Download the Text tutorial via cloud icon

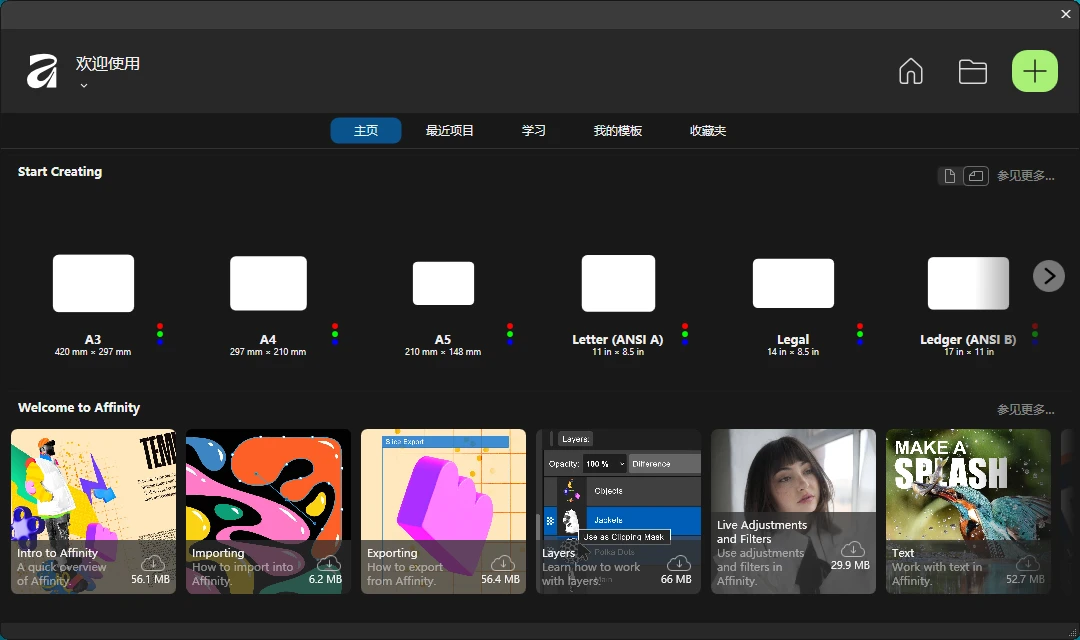pos(1028,564)
